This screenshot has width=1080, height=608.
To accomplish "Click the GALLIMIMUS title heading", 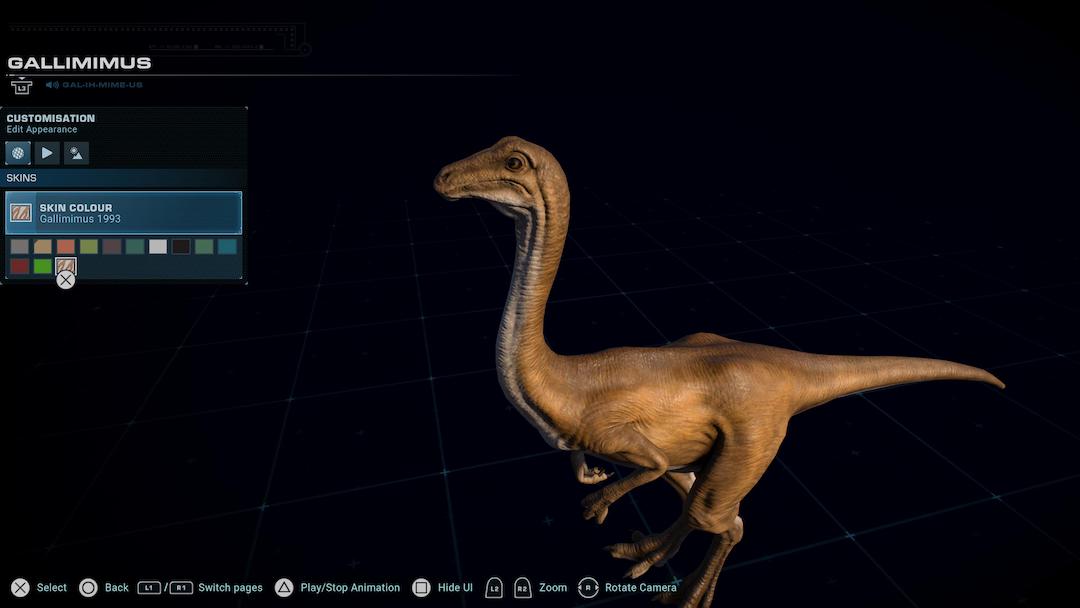I will coord(79,63).
